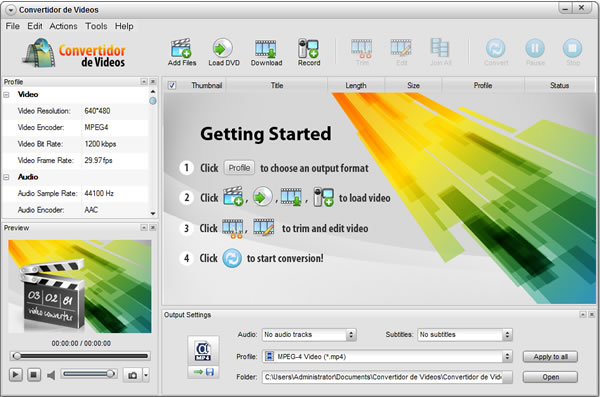Click the Video Bit Rate value 1200 kbps
The height and width of the screenshot is (397, 600).
click(x=100, y=144)
